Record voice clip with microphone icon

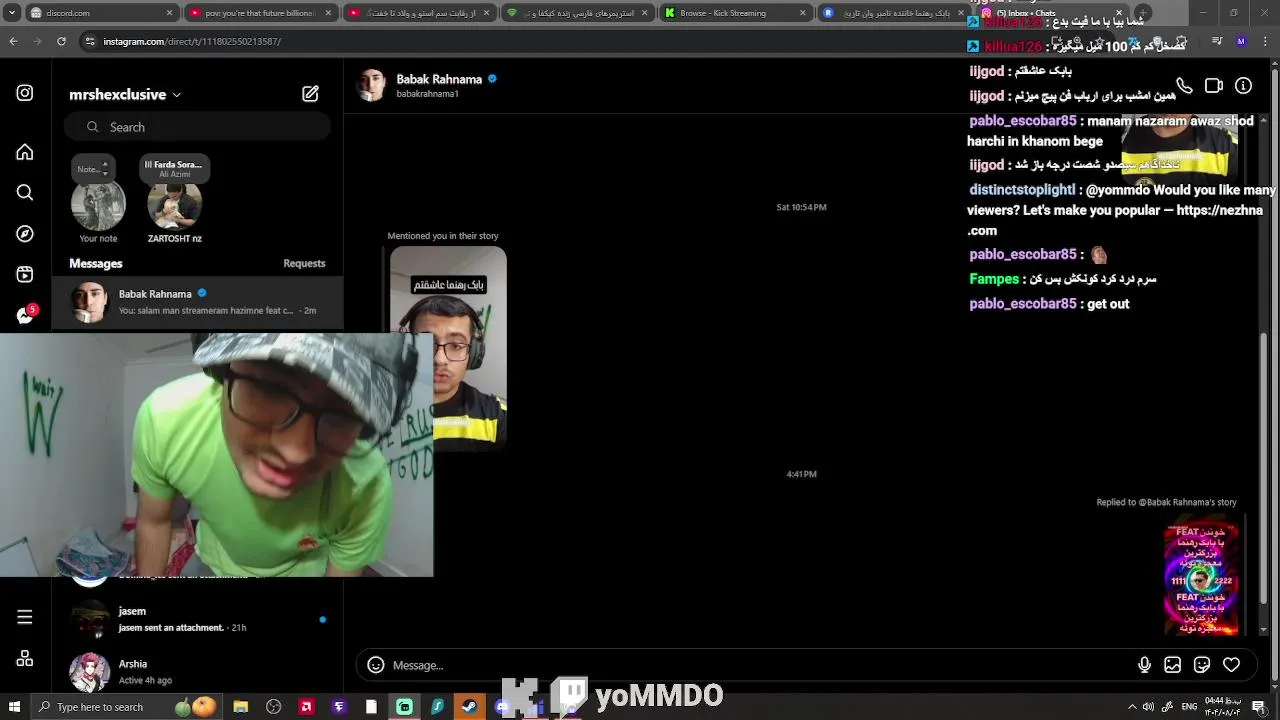coord(1144,665)
